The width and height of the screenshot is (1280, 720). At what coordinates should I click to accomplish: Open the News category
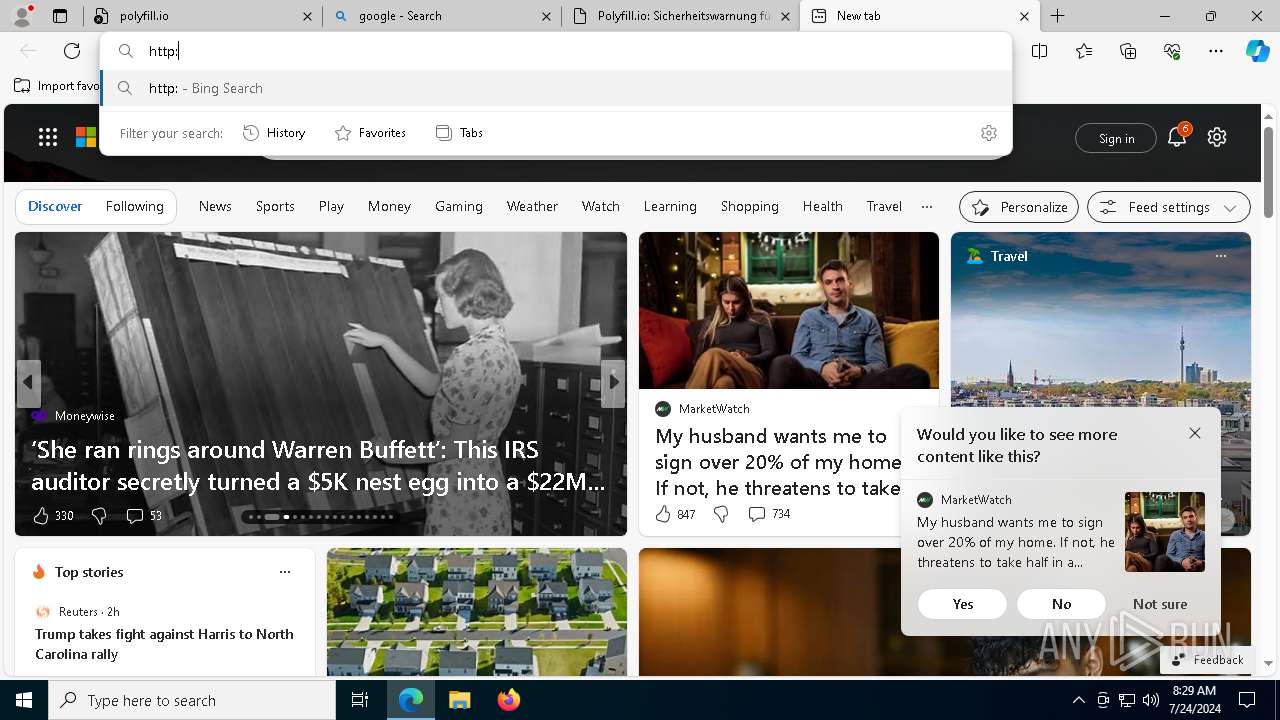[215, 206]
